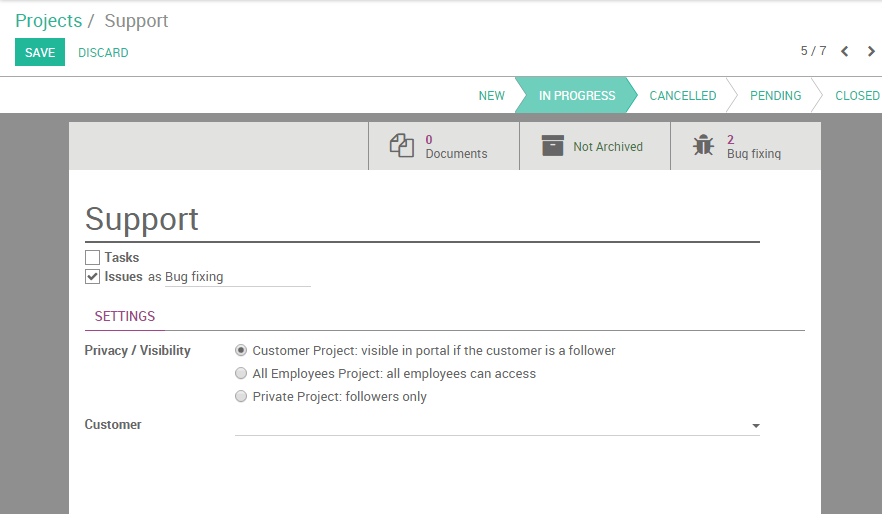Go to previous record arrow
The width and height of the screenshot is (882, 514).
(x=845, y=51)
